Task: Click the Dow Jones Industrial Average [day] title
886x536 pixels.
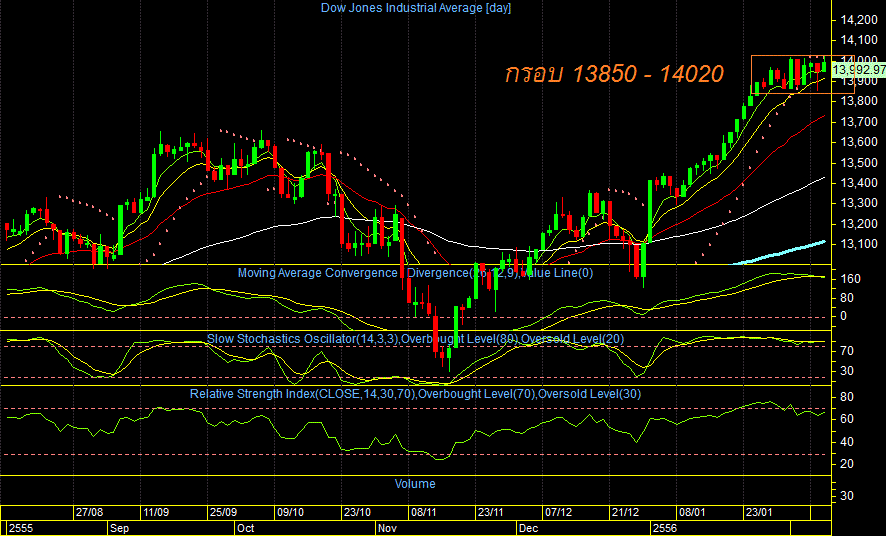Action: (416, 8)
